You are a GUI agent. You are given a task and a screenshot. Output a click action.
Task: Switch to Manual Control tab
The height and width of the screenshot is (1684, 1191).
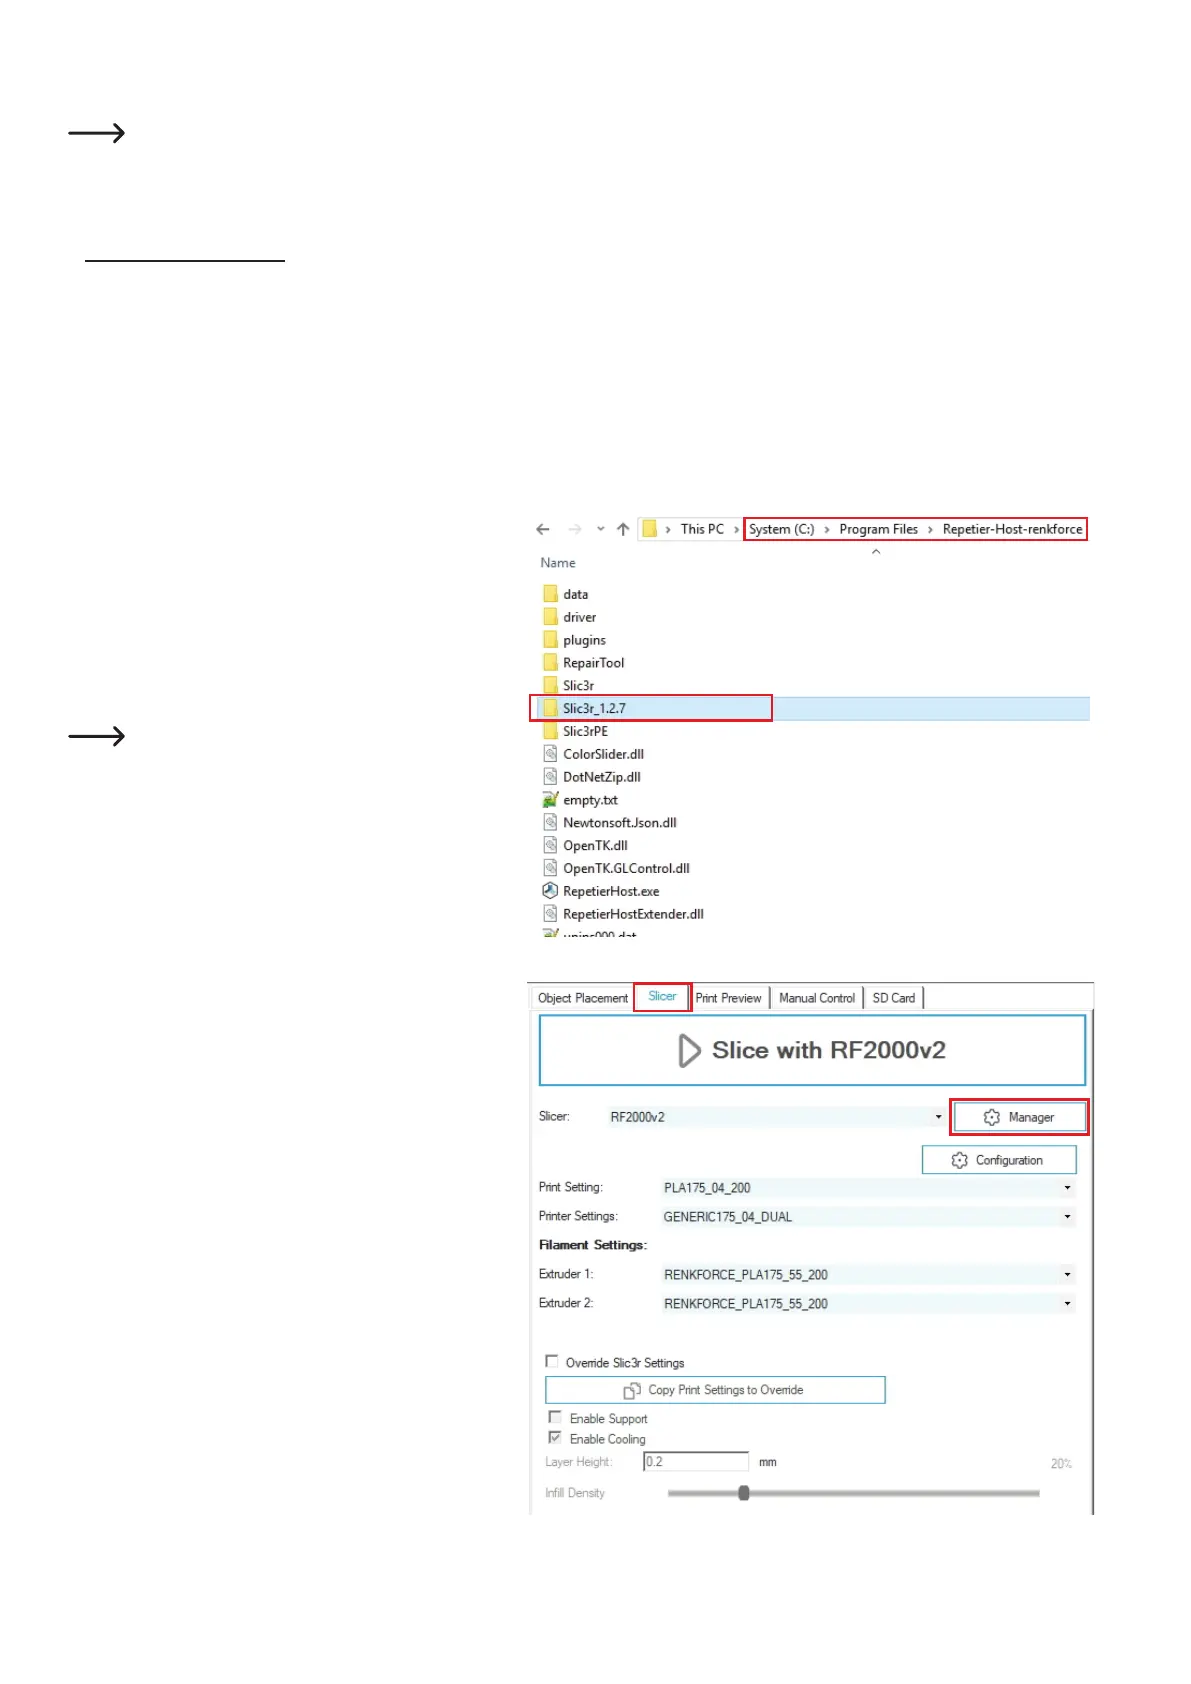point(817,998)
